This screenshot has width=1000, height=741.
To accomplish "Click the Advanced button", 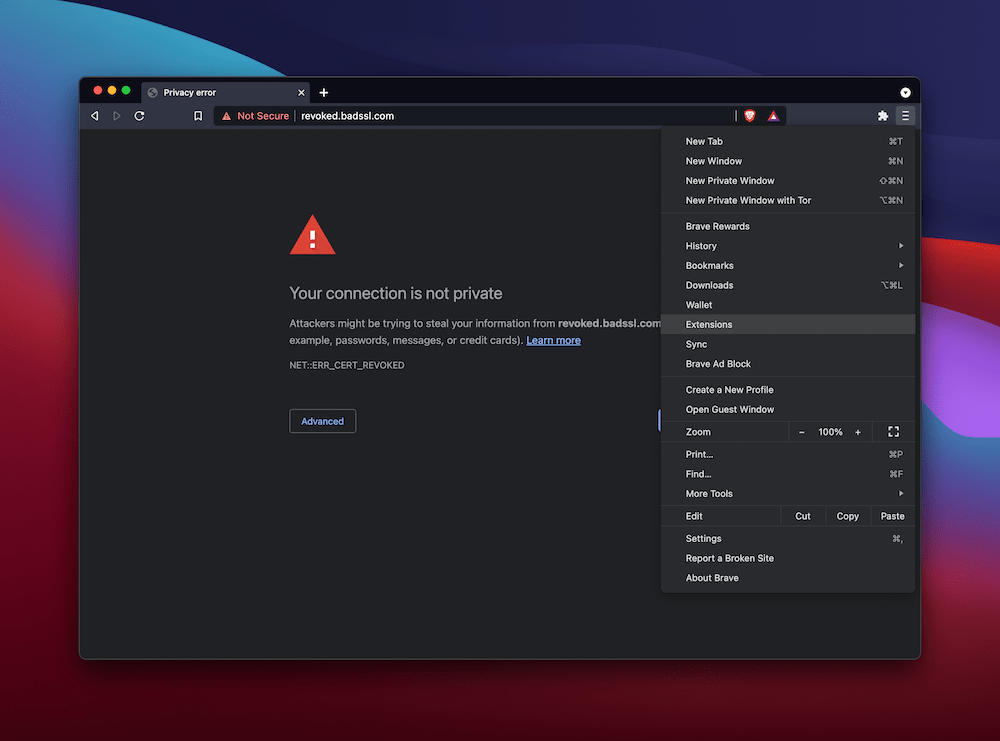I will coord(322,421).
